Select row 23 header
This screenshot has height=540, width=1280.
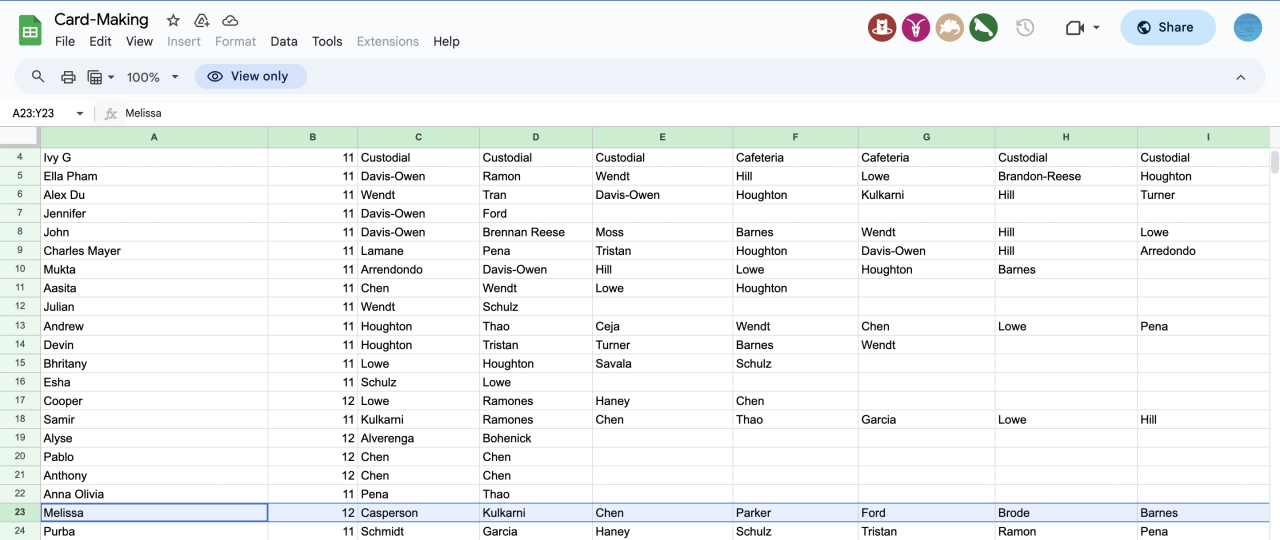(x=20, y=513)
